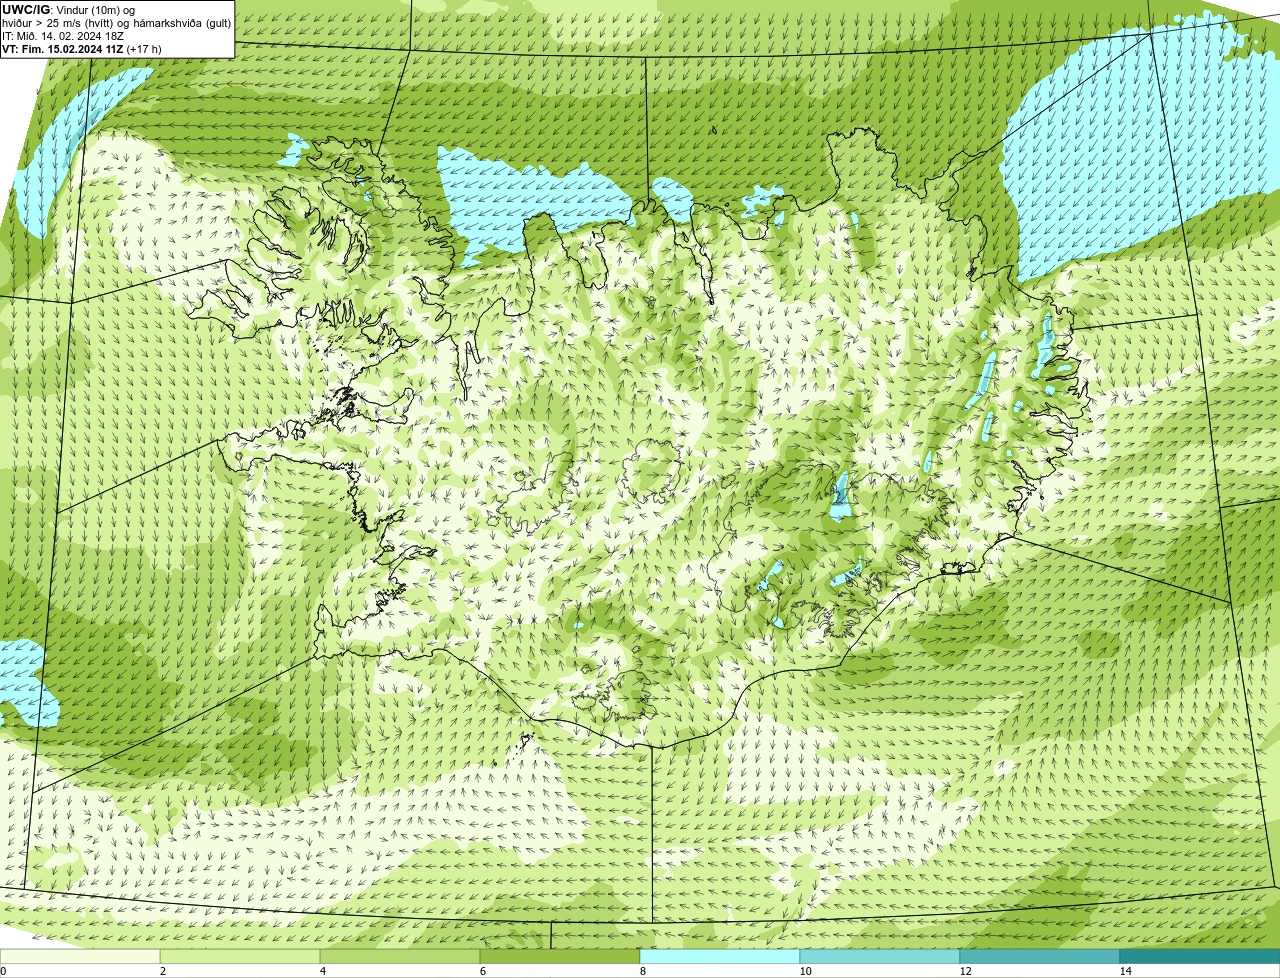Click the "VT: Fim. 15.02.2024 11Z (+17 h)" line

tap(82, 48)
